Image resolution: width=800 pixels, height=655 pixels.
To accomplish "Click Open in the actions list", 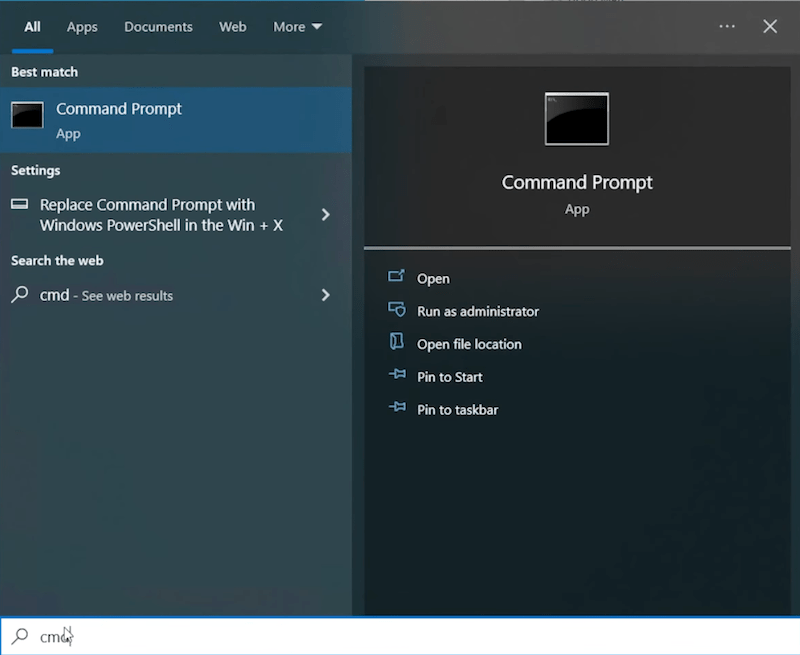I will (x=433, y=279).
